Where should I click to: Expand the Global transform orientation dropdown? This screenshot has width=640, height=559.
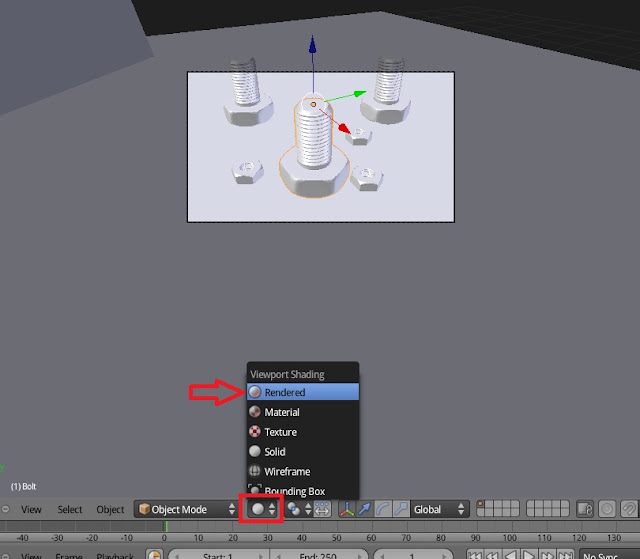pos(439,509)
